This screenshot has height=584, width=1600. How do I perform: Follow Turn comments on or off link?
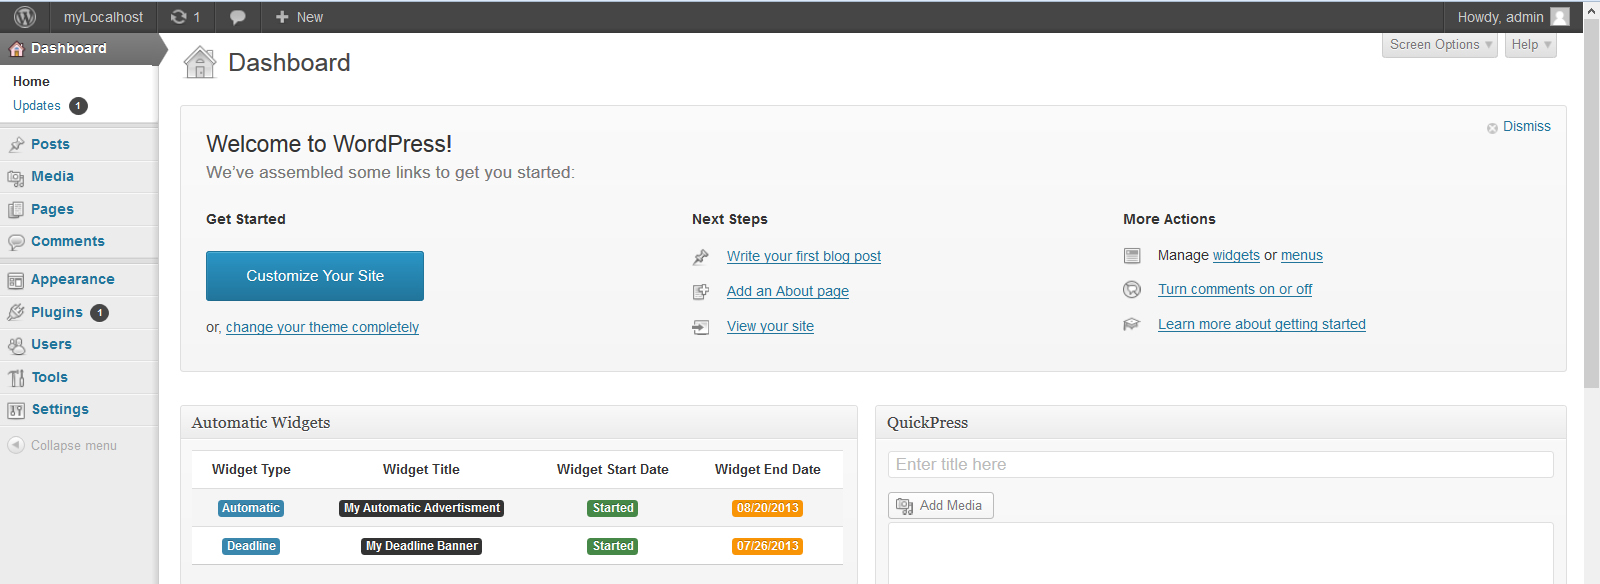click(x=1235, y=289)
